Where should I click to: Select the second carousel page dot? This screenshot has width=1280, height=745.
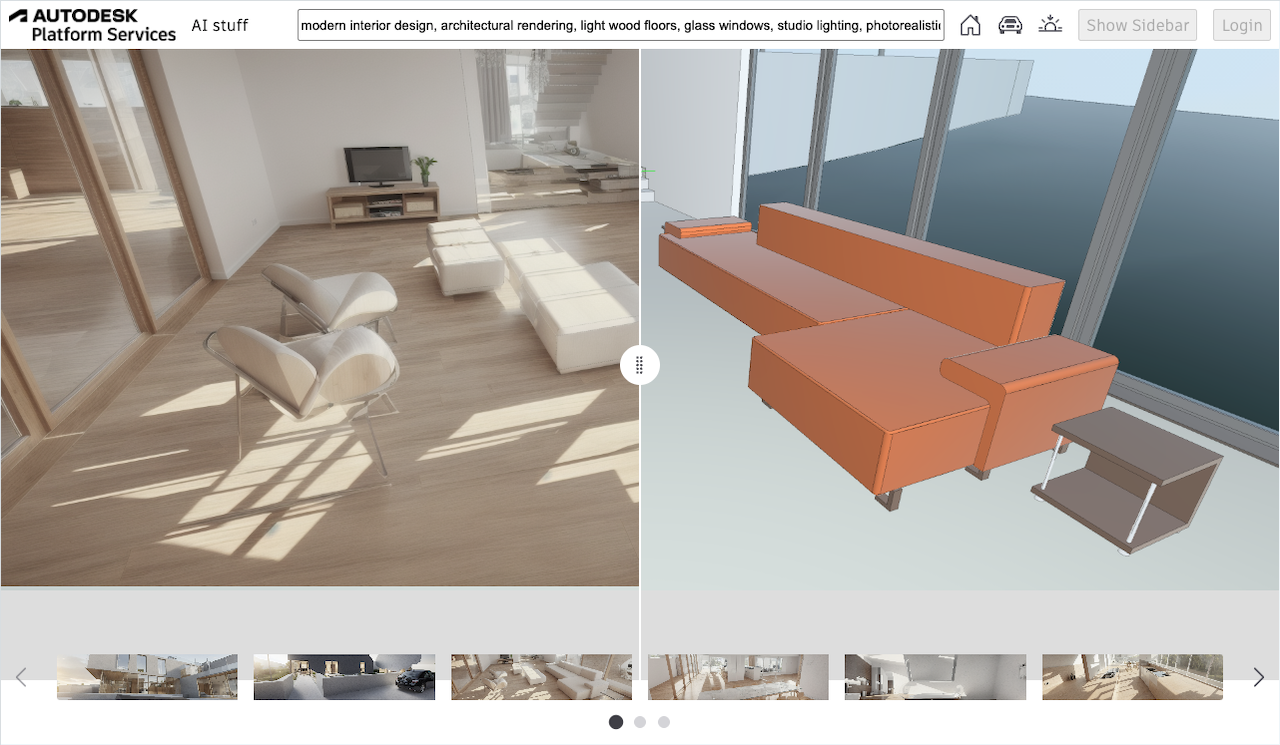click(640, 722)
